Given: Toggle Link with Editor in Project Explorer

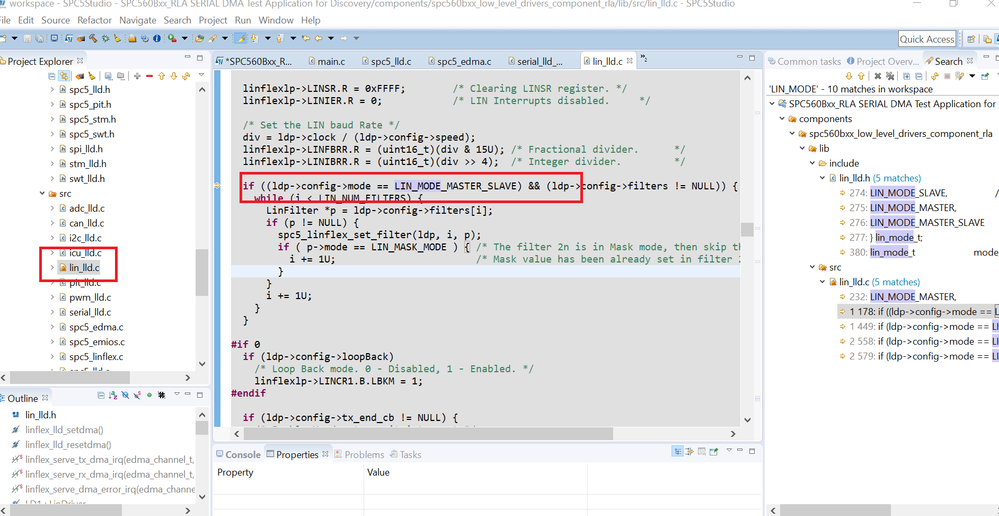Looking at the screenshot, I should (x=64, y=76).
